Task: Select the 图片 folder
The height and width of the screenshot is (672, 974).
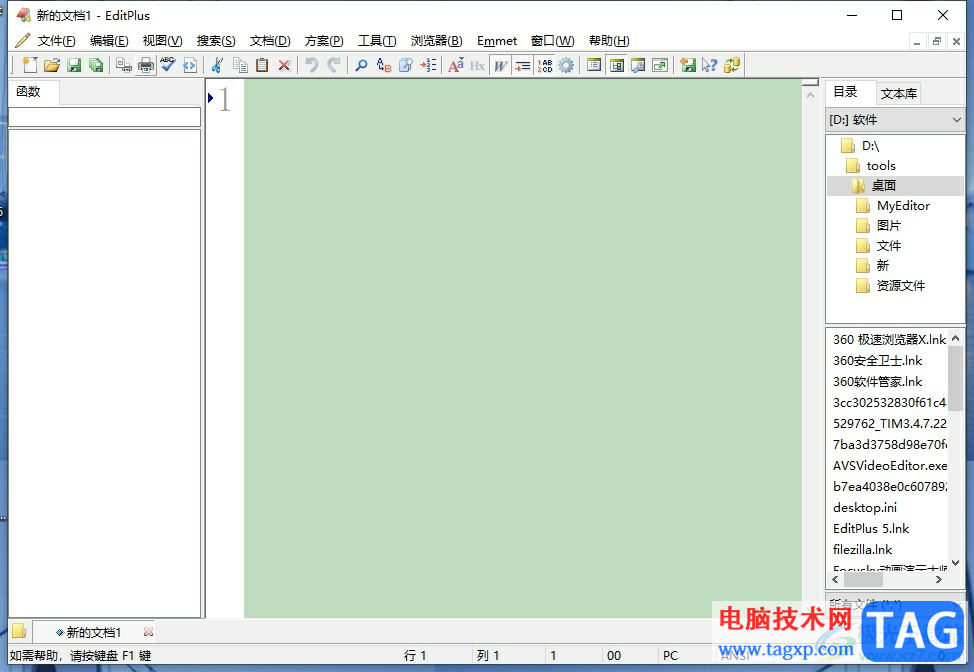Action: pos(888,225)
